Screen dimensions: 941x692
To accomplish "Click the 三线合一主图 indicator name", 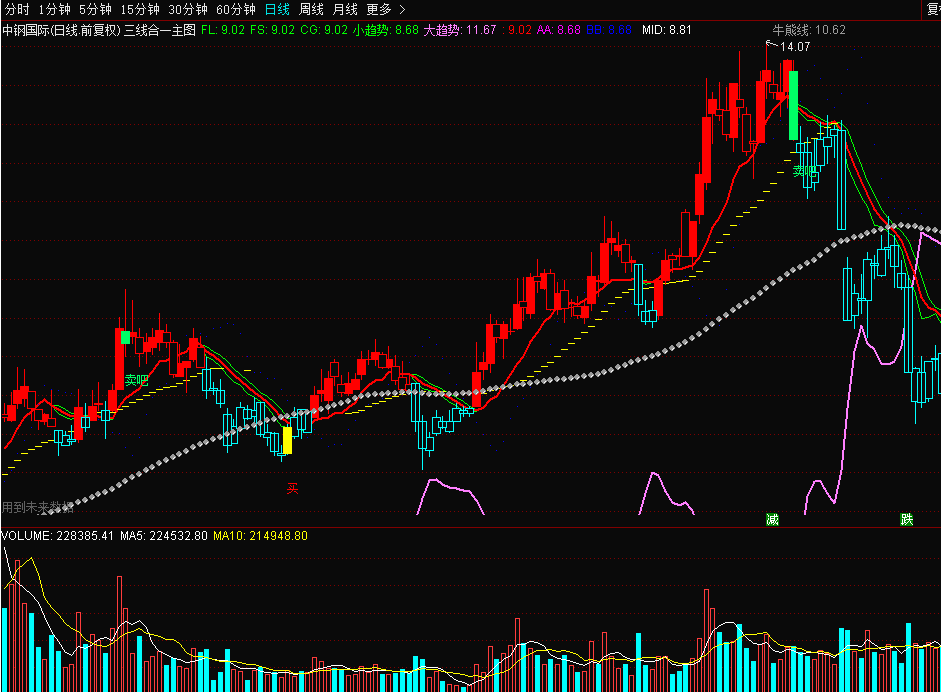I will tap(160, 30).
